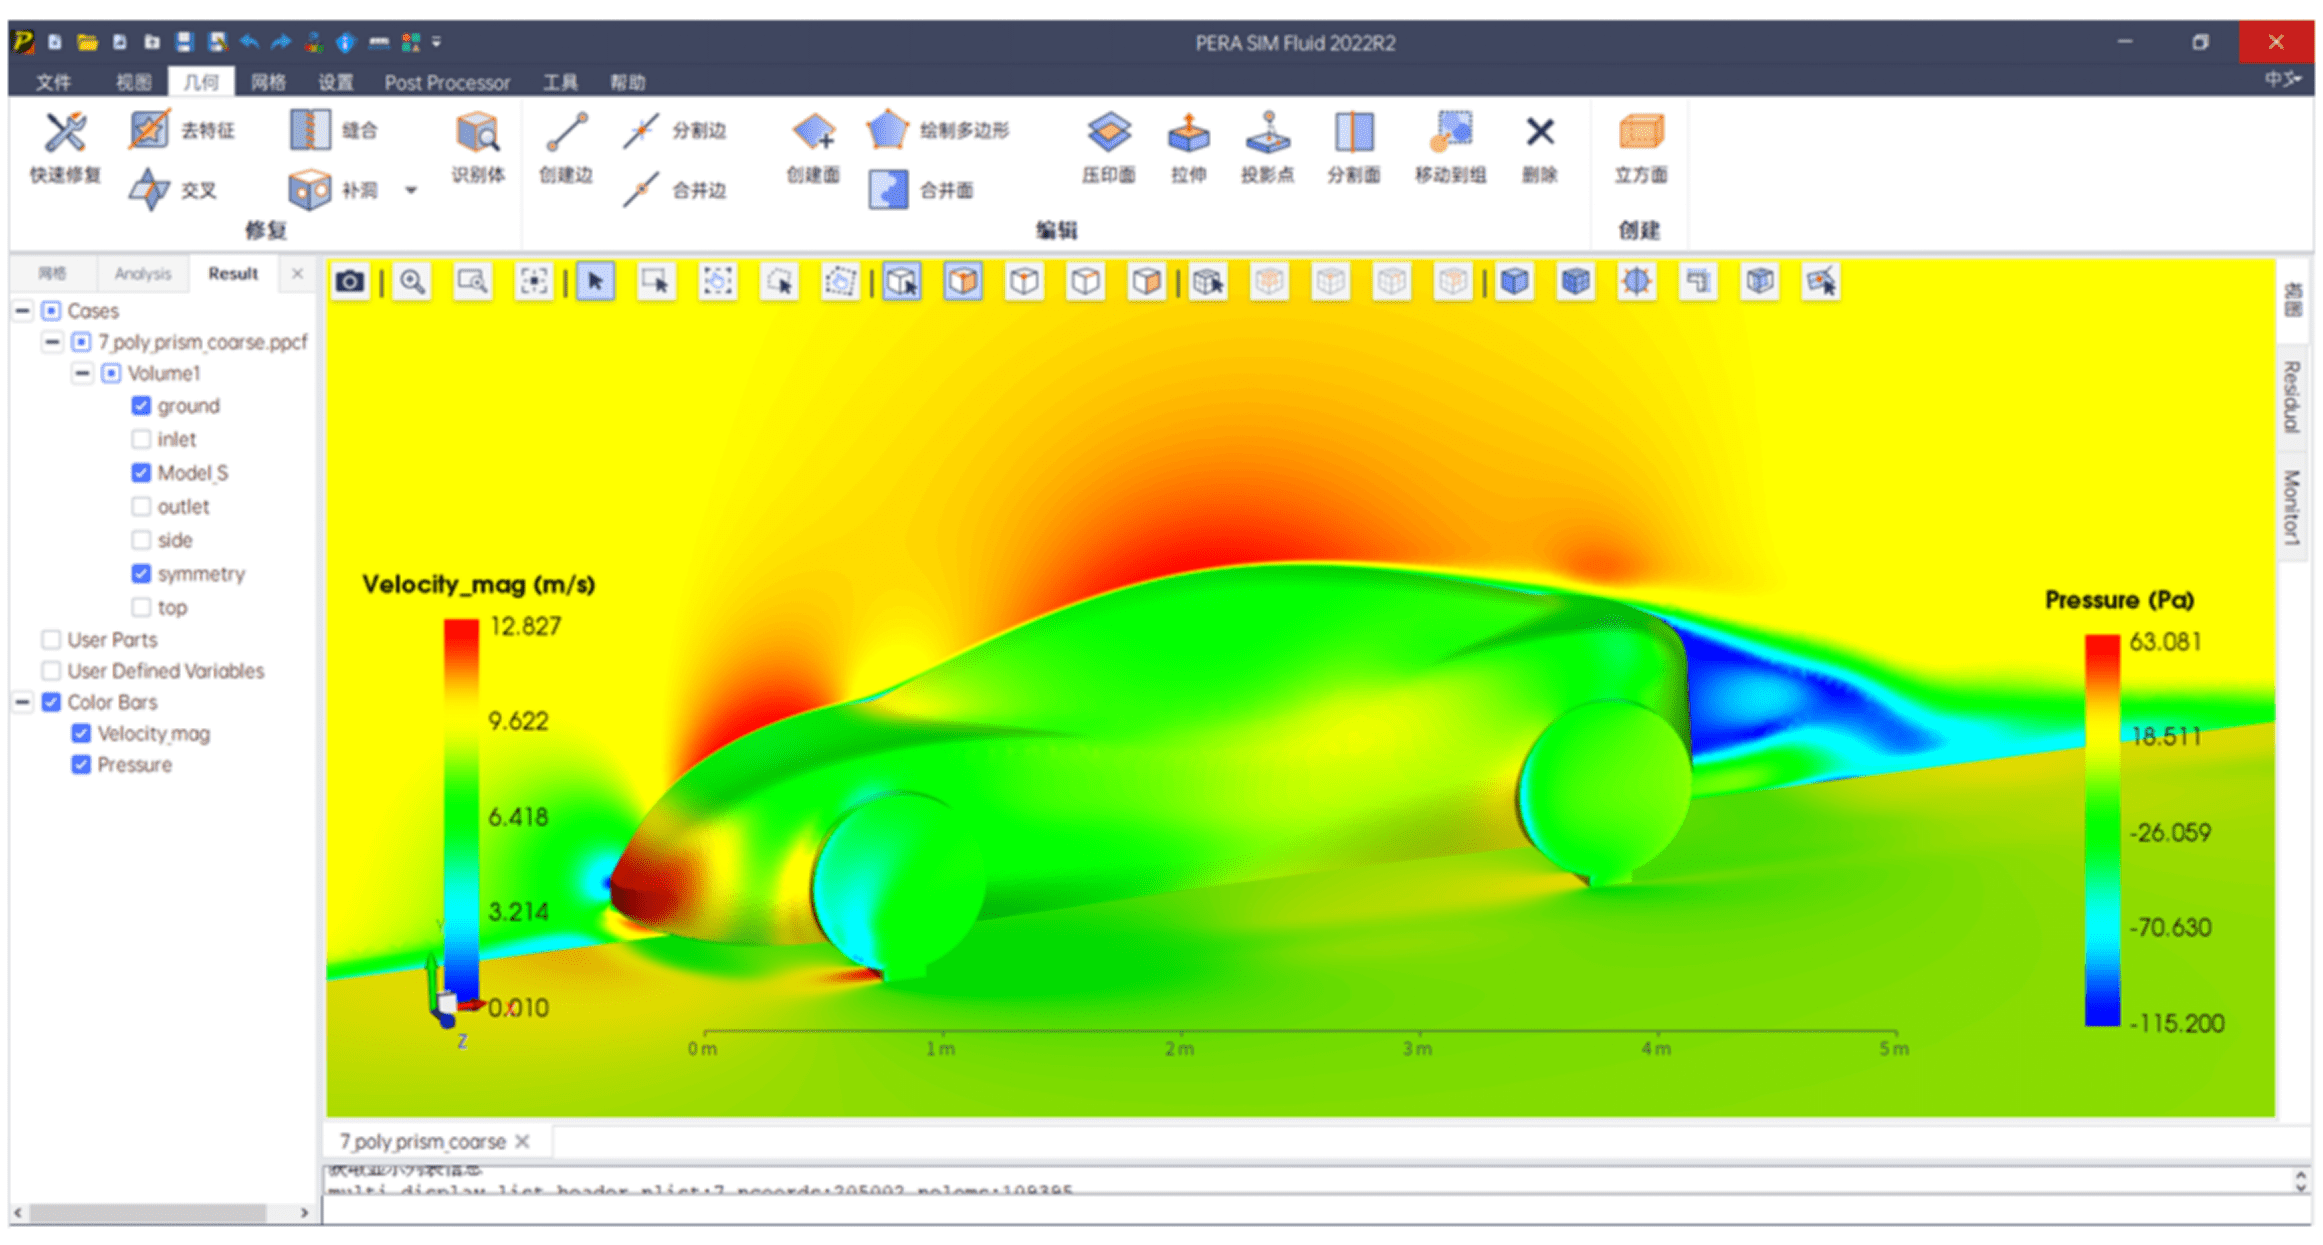2323x1245 pixels.
Task: Open the Post Processor tab
Action: point(447,82)
